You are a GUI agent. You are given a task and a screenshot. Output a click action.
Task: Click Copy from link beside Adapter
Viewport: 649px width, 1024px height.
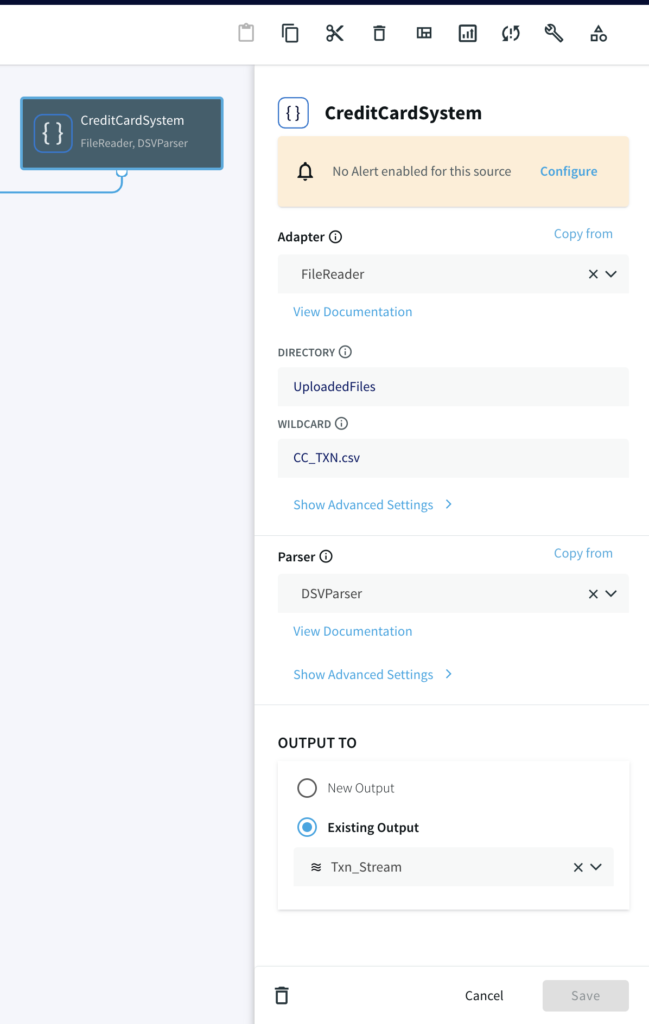(x=583, y=234)
